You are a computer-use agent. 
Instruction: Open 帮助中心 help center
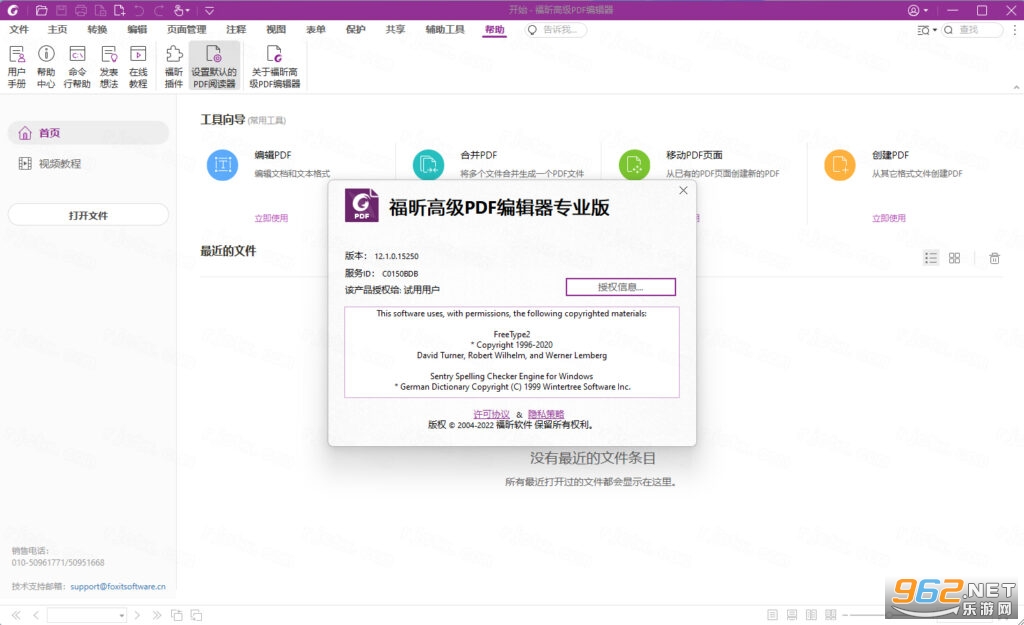click(x=46, y=67)
